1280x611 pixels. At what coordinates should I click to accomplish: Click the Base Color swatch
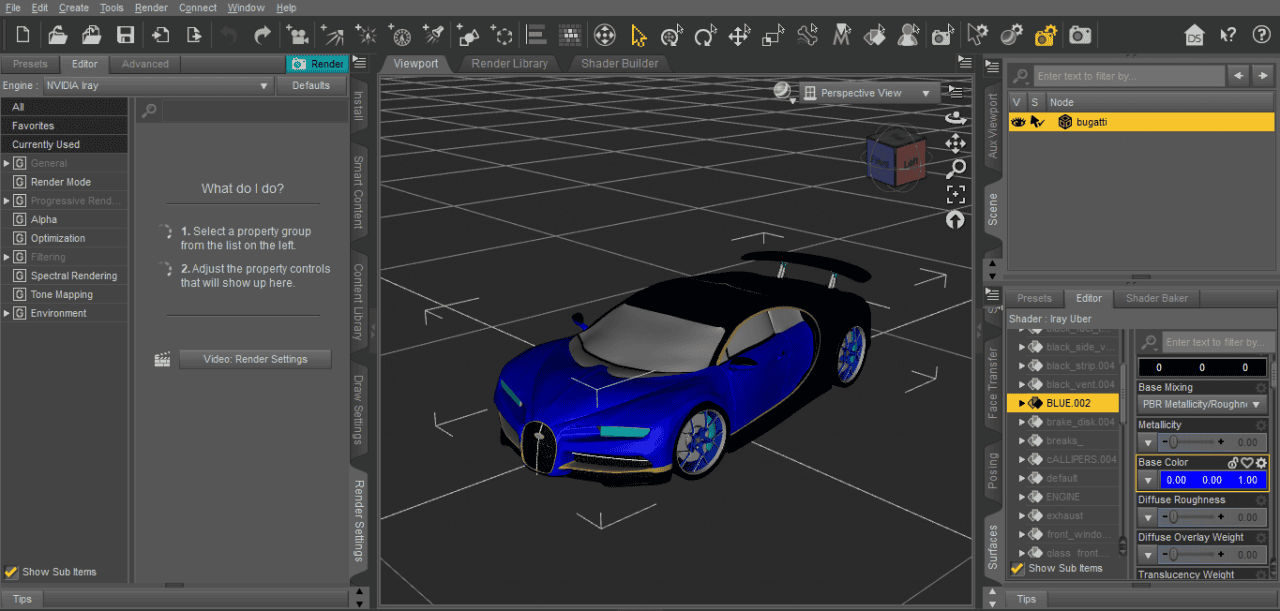[x=1213, y=479]
